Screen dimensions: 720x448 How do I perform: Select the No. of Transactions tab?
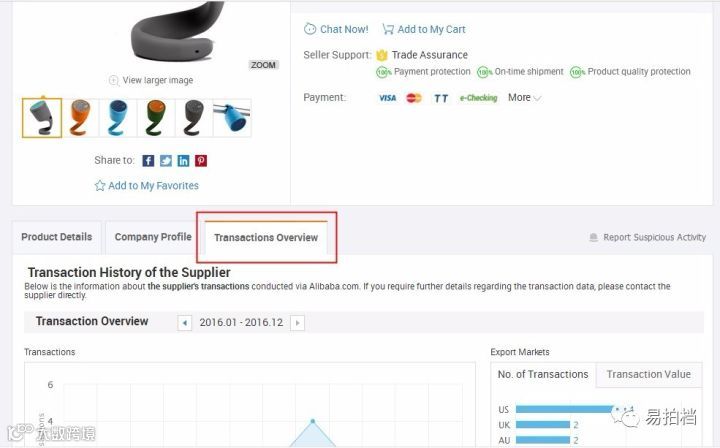pyautogui.click(x=543, y=375)
